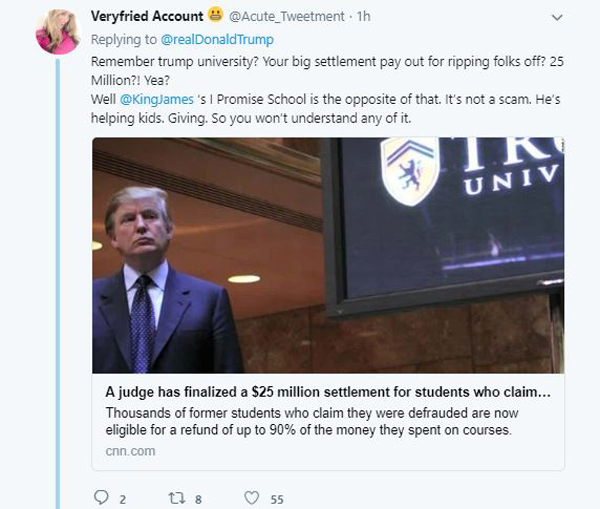600x509 pixels.
Task: Like the tweet with heart icon
Action: point(252,498)
